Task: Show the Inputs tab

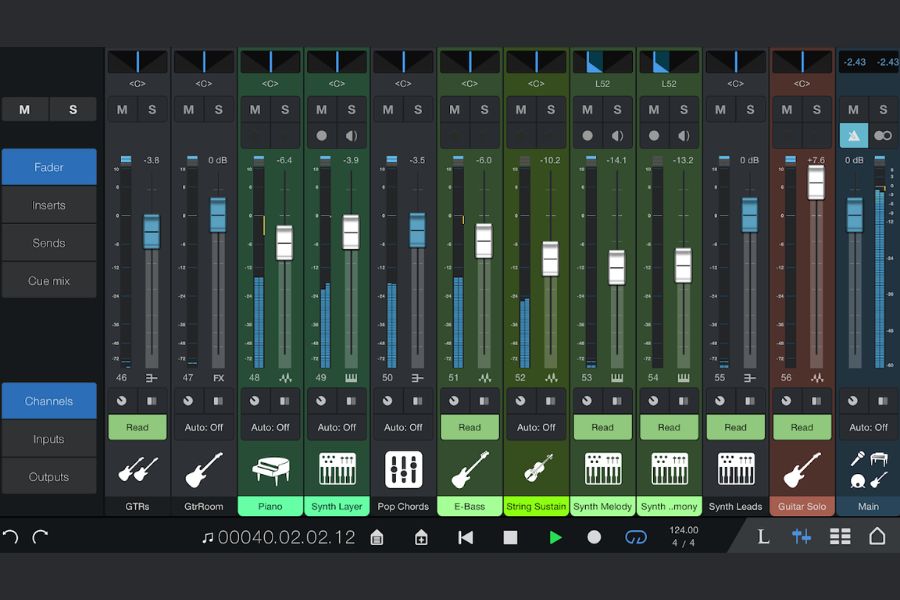Action: pyautogui.click(x=49, y=439)
